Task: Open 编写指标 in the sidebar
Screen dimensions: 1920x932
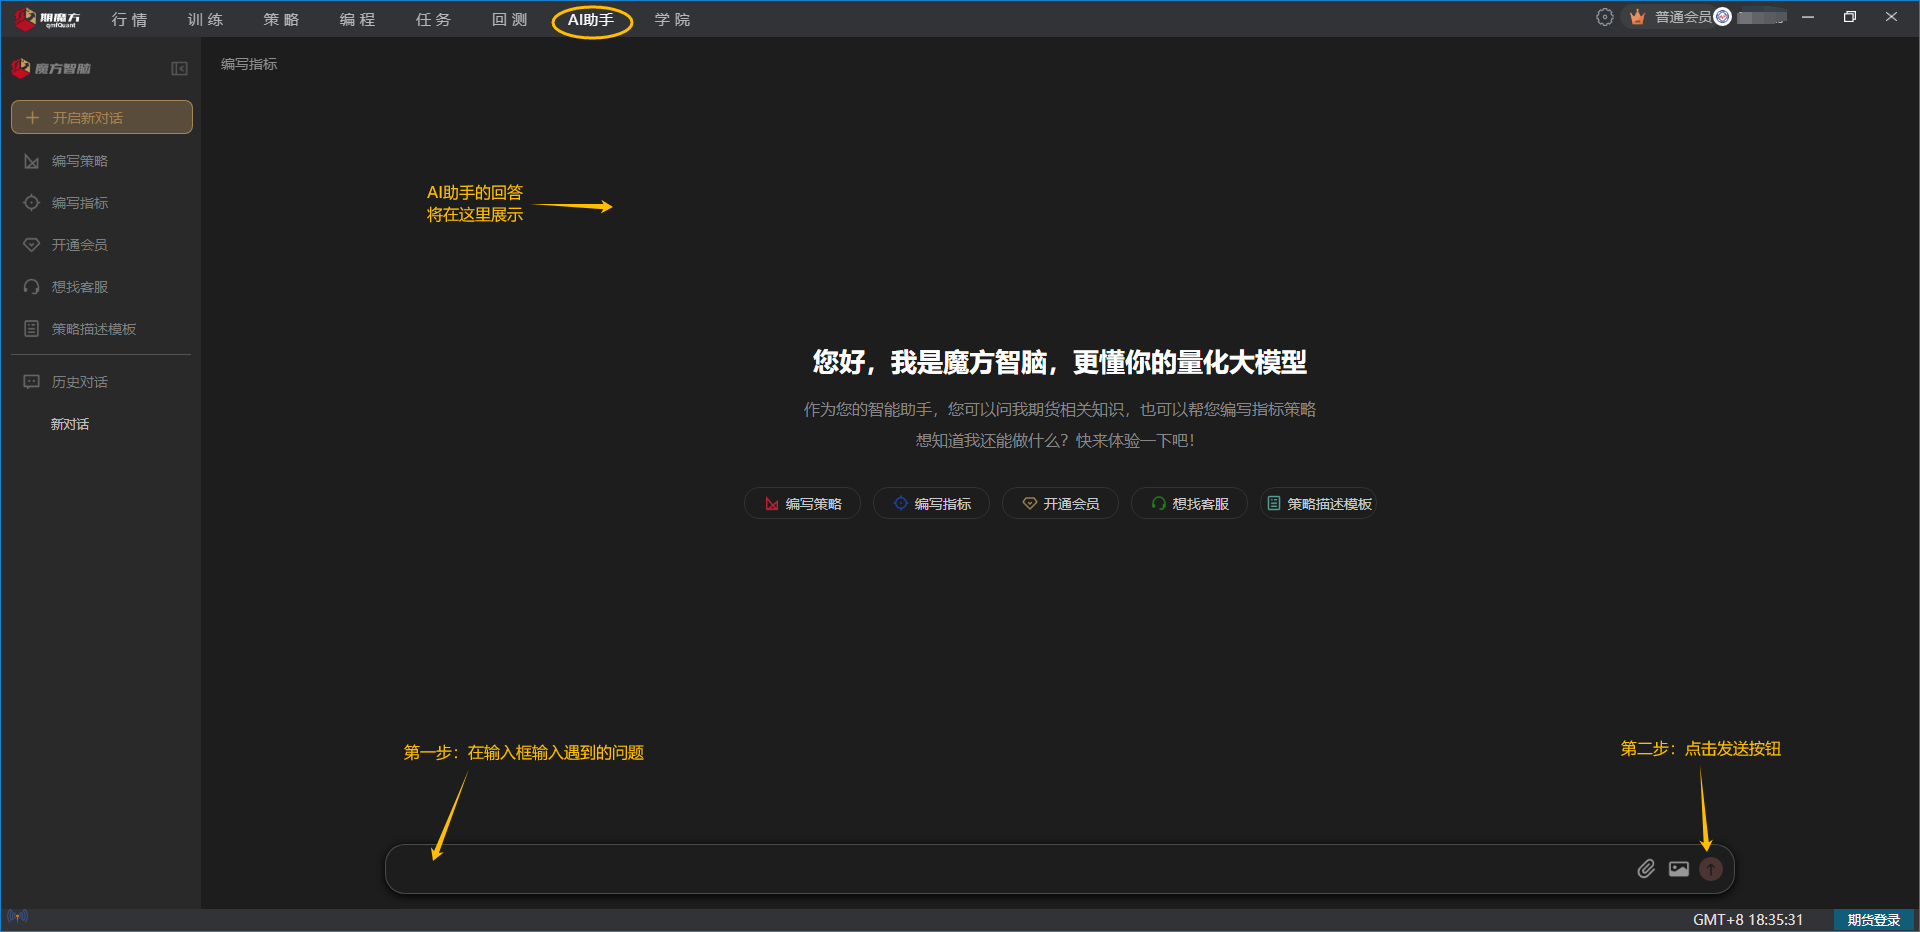Action: pyautogui.click(x=80, y=203)
